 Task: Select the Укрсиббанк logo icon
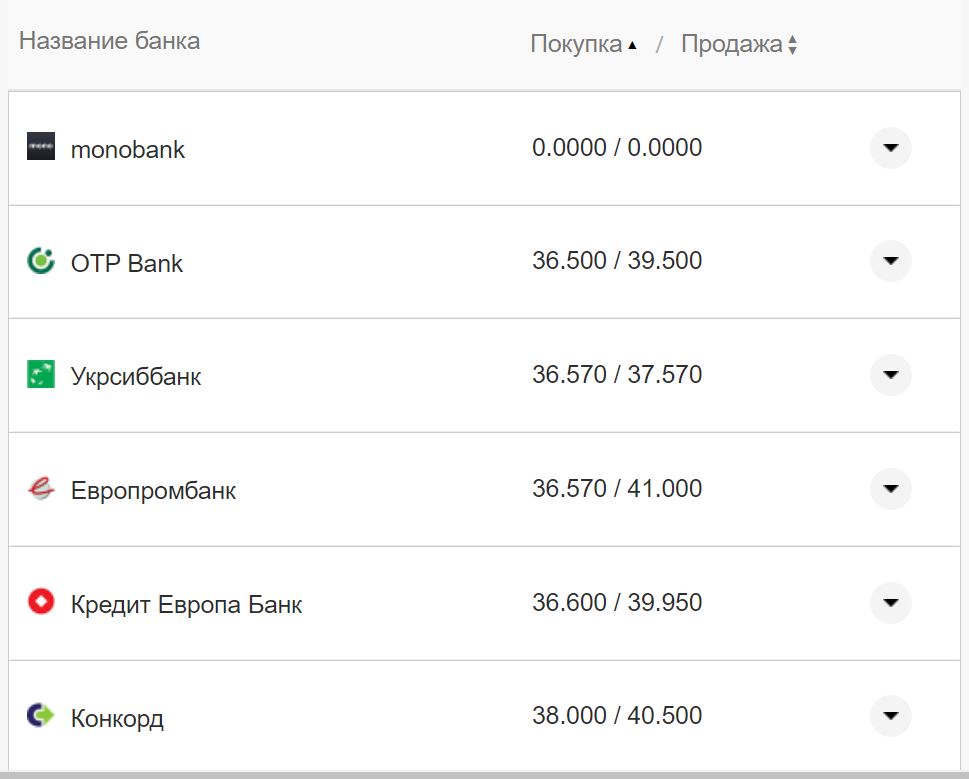pos(40,375)
